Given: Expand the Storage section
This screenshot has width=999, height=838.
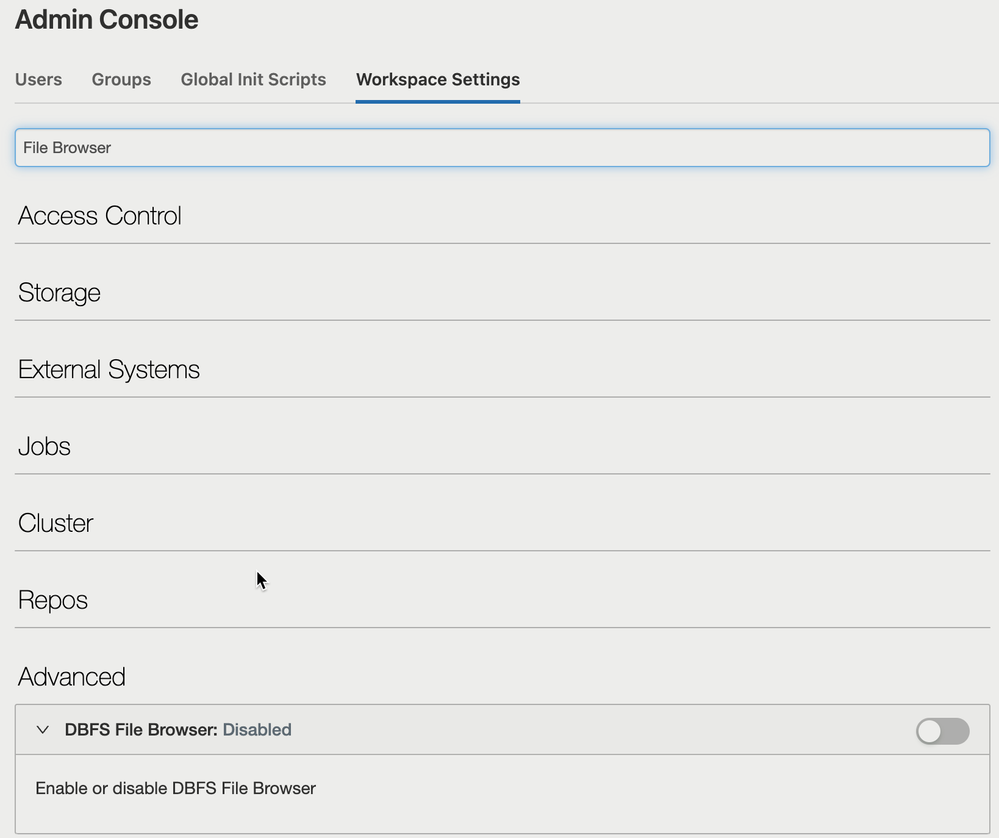Looking at the screenshot, I should tap(59, 293).
